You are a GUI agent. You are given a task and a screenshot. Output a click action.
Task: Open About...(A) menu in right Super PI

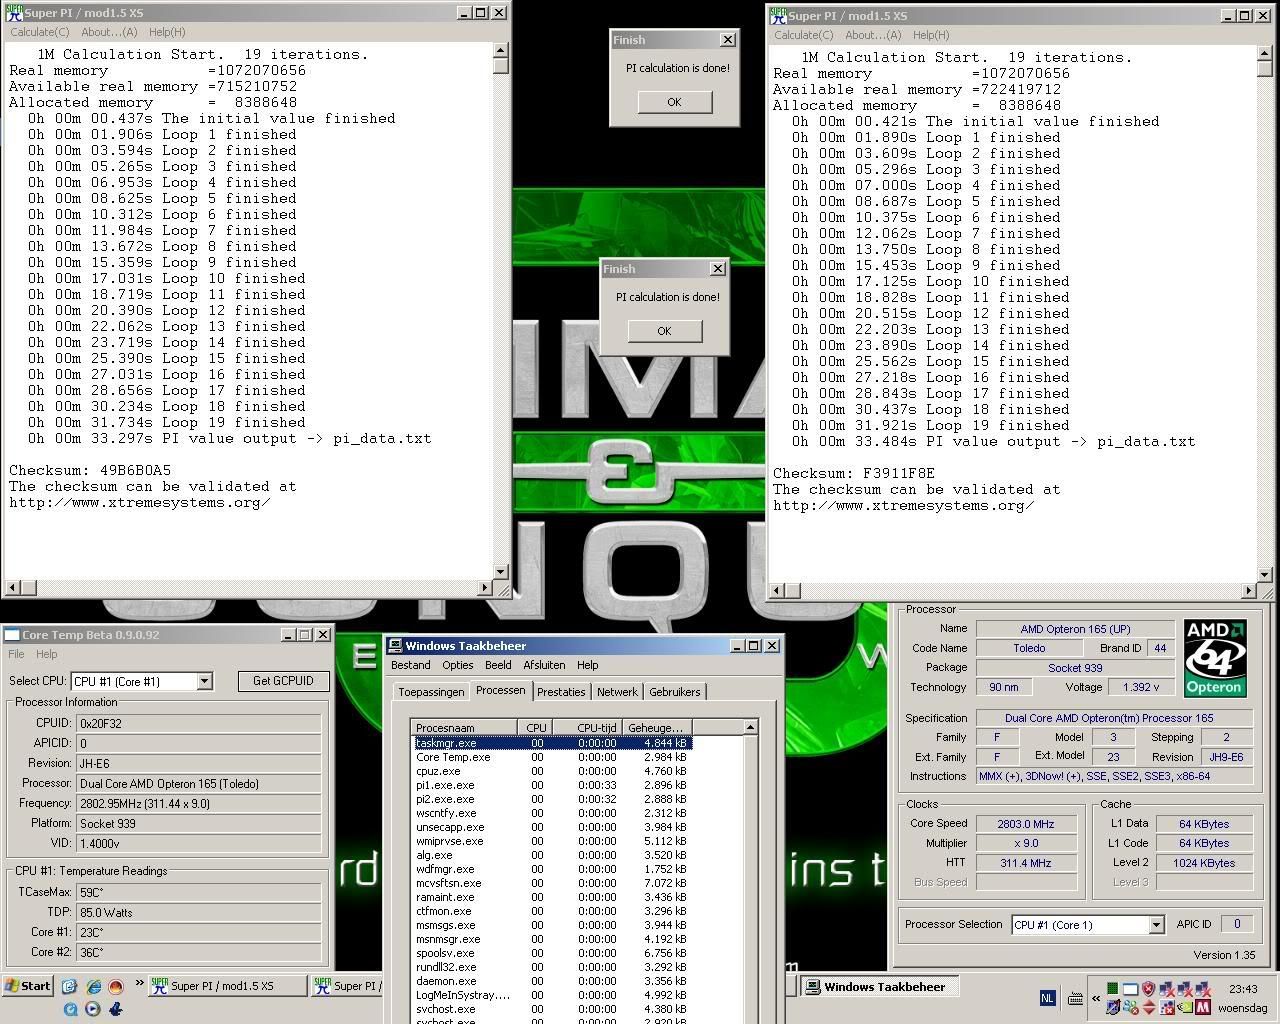pyautogui.click(x=873, y=35)
